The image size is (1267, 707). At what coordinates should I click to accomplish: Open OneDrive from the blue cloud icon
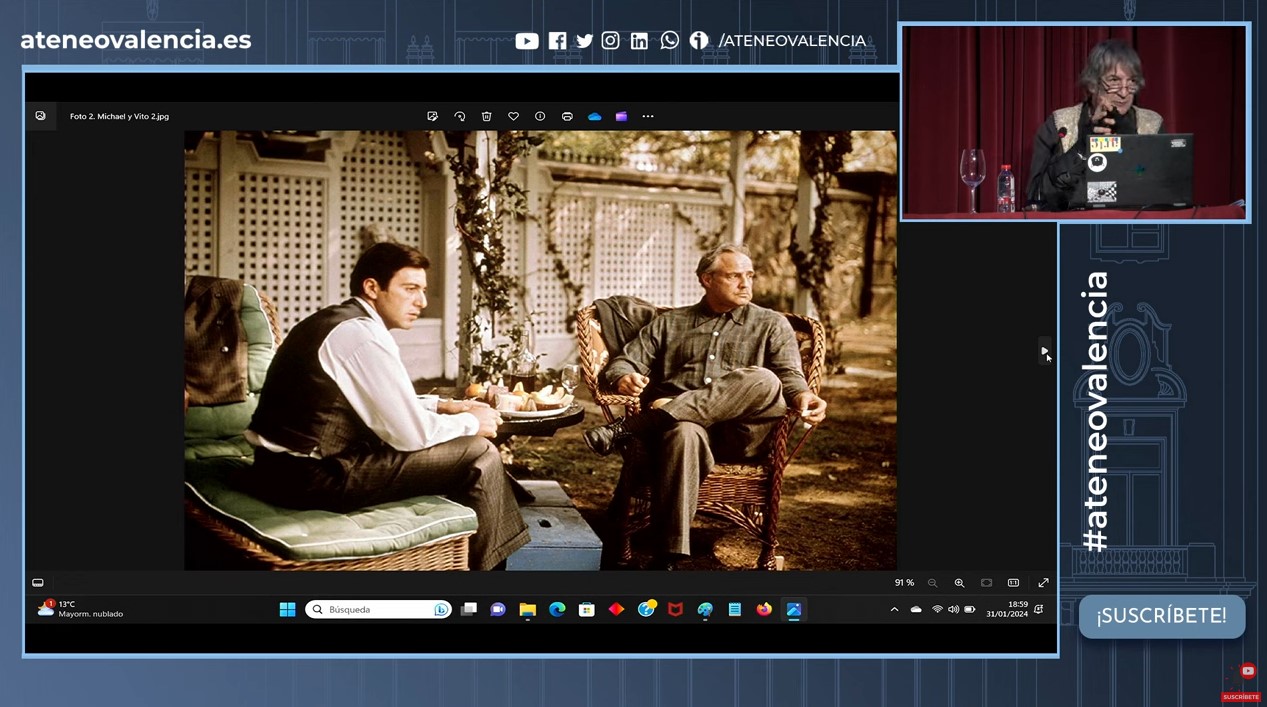595,116
